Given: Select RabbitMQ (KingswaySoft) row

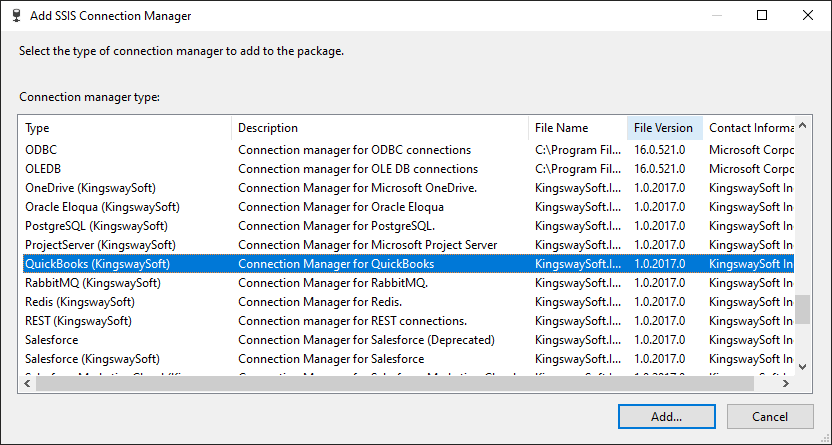Looking at the screenshot, I should [x=409, y=283].
